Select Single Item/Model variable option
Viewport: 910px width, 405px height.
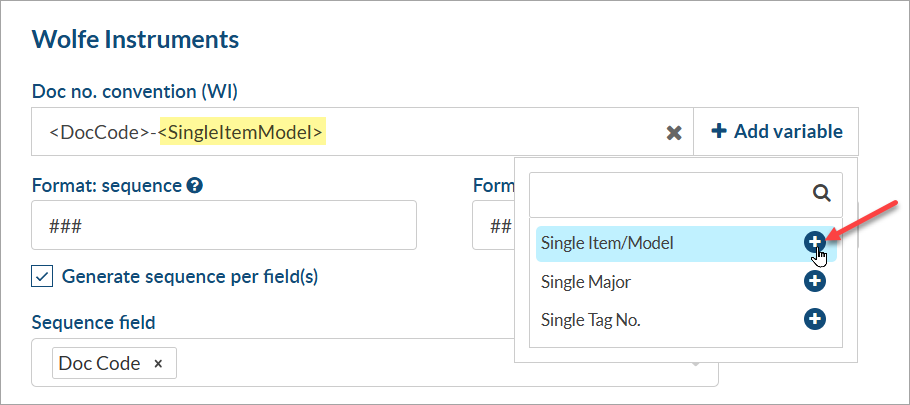tap(607, 243)
